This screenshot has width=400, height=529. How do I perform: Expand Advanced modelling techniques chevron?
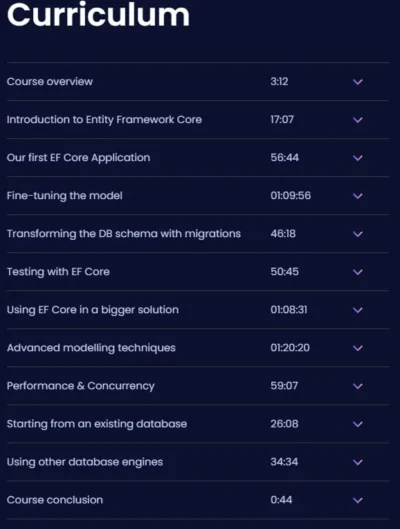point(358,348)
